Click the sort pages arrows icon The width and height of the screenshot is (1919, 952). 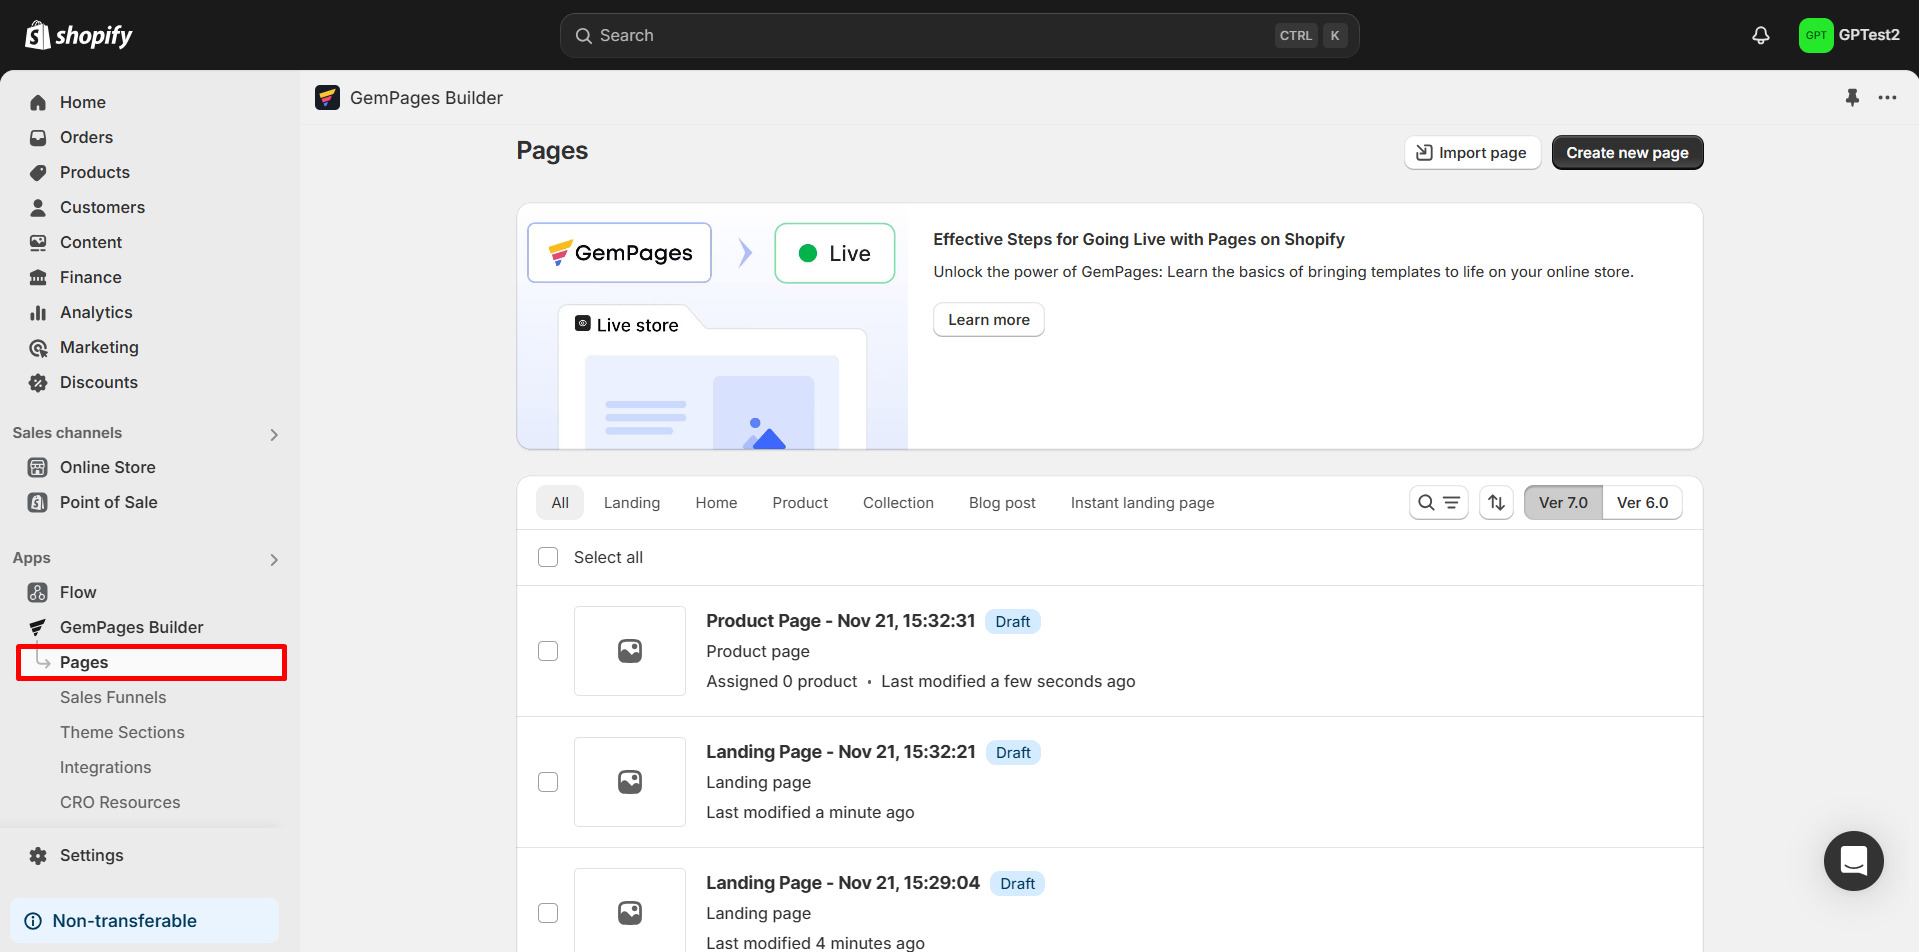click(1496, 503)
